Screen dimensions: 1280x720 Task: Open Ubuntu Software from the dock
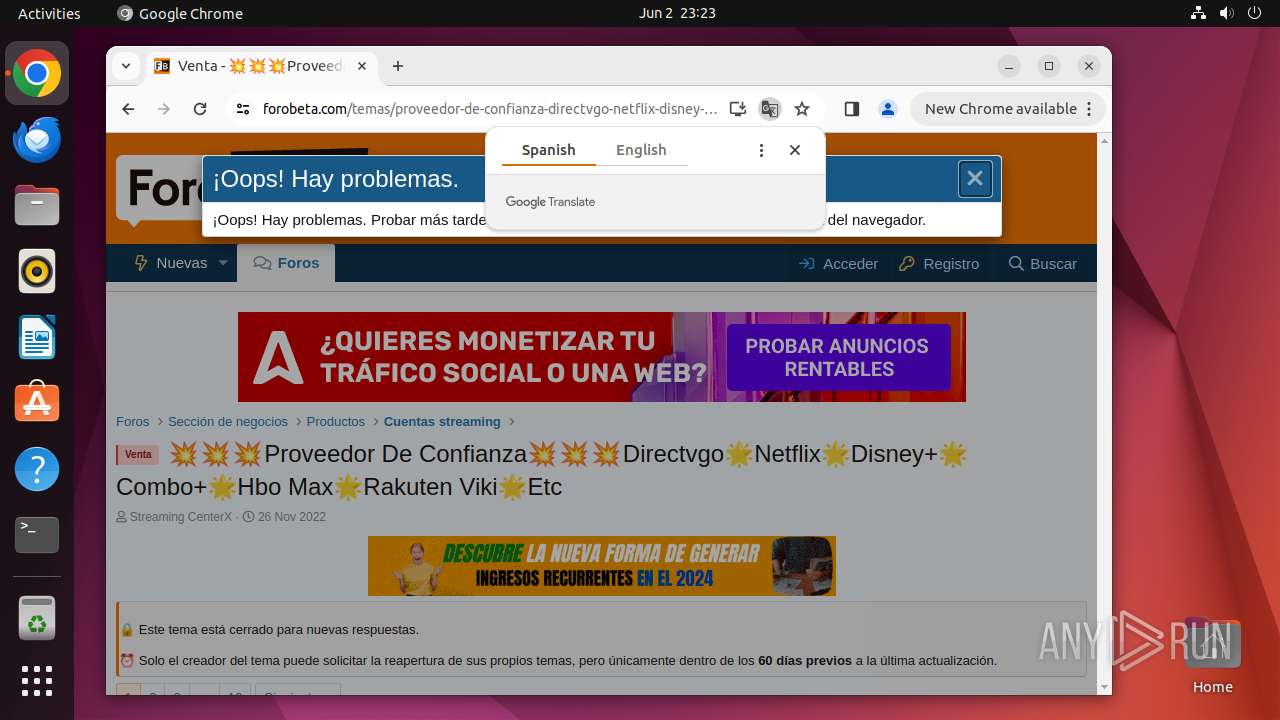click(x=37, y=403)
